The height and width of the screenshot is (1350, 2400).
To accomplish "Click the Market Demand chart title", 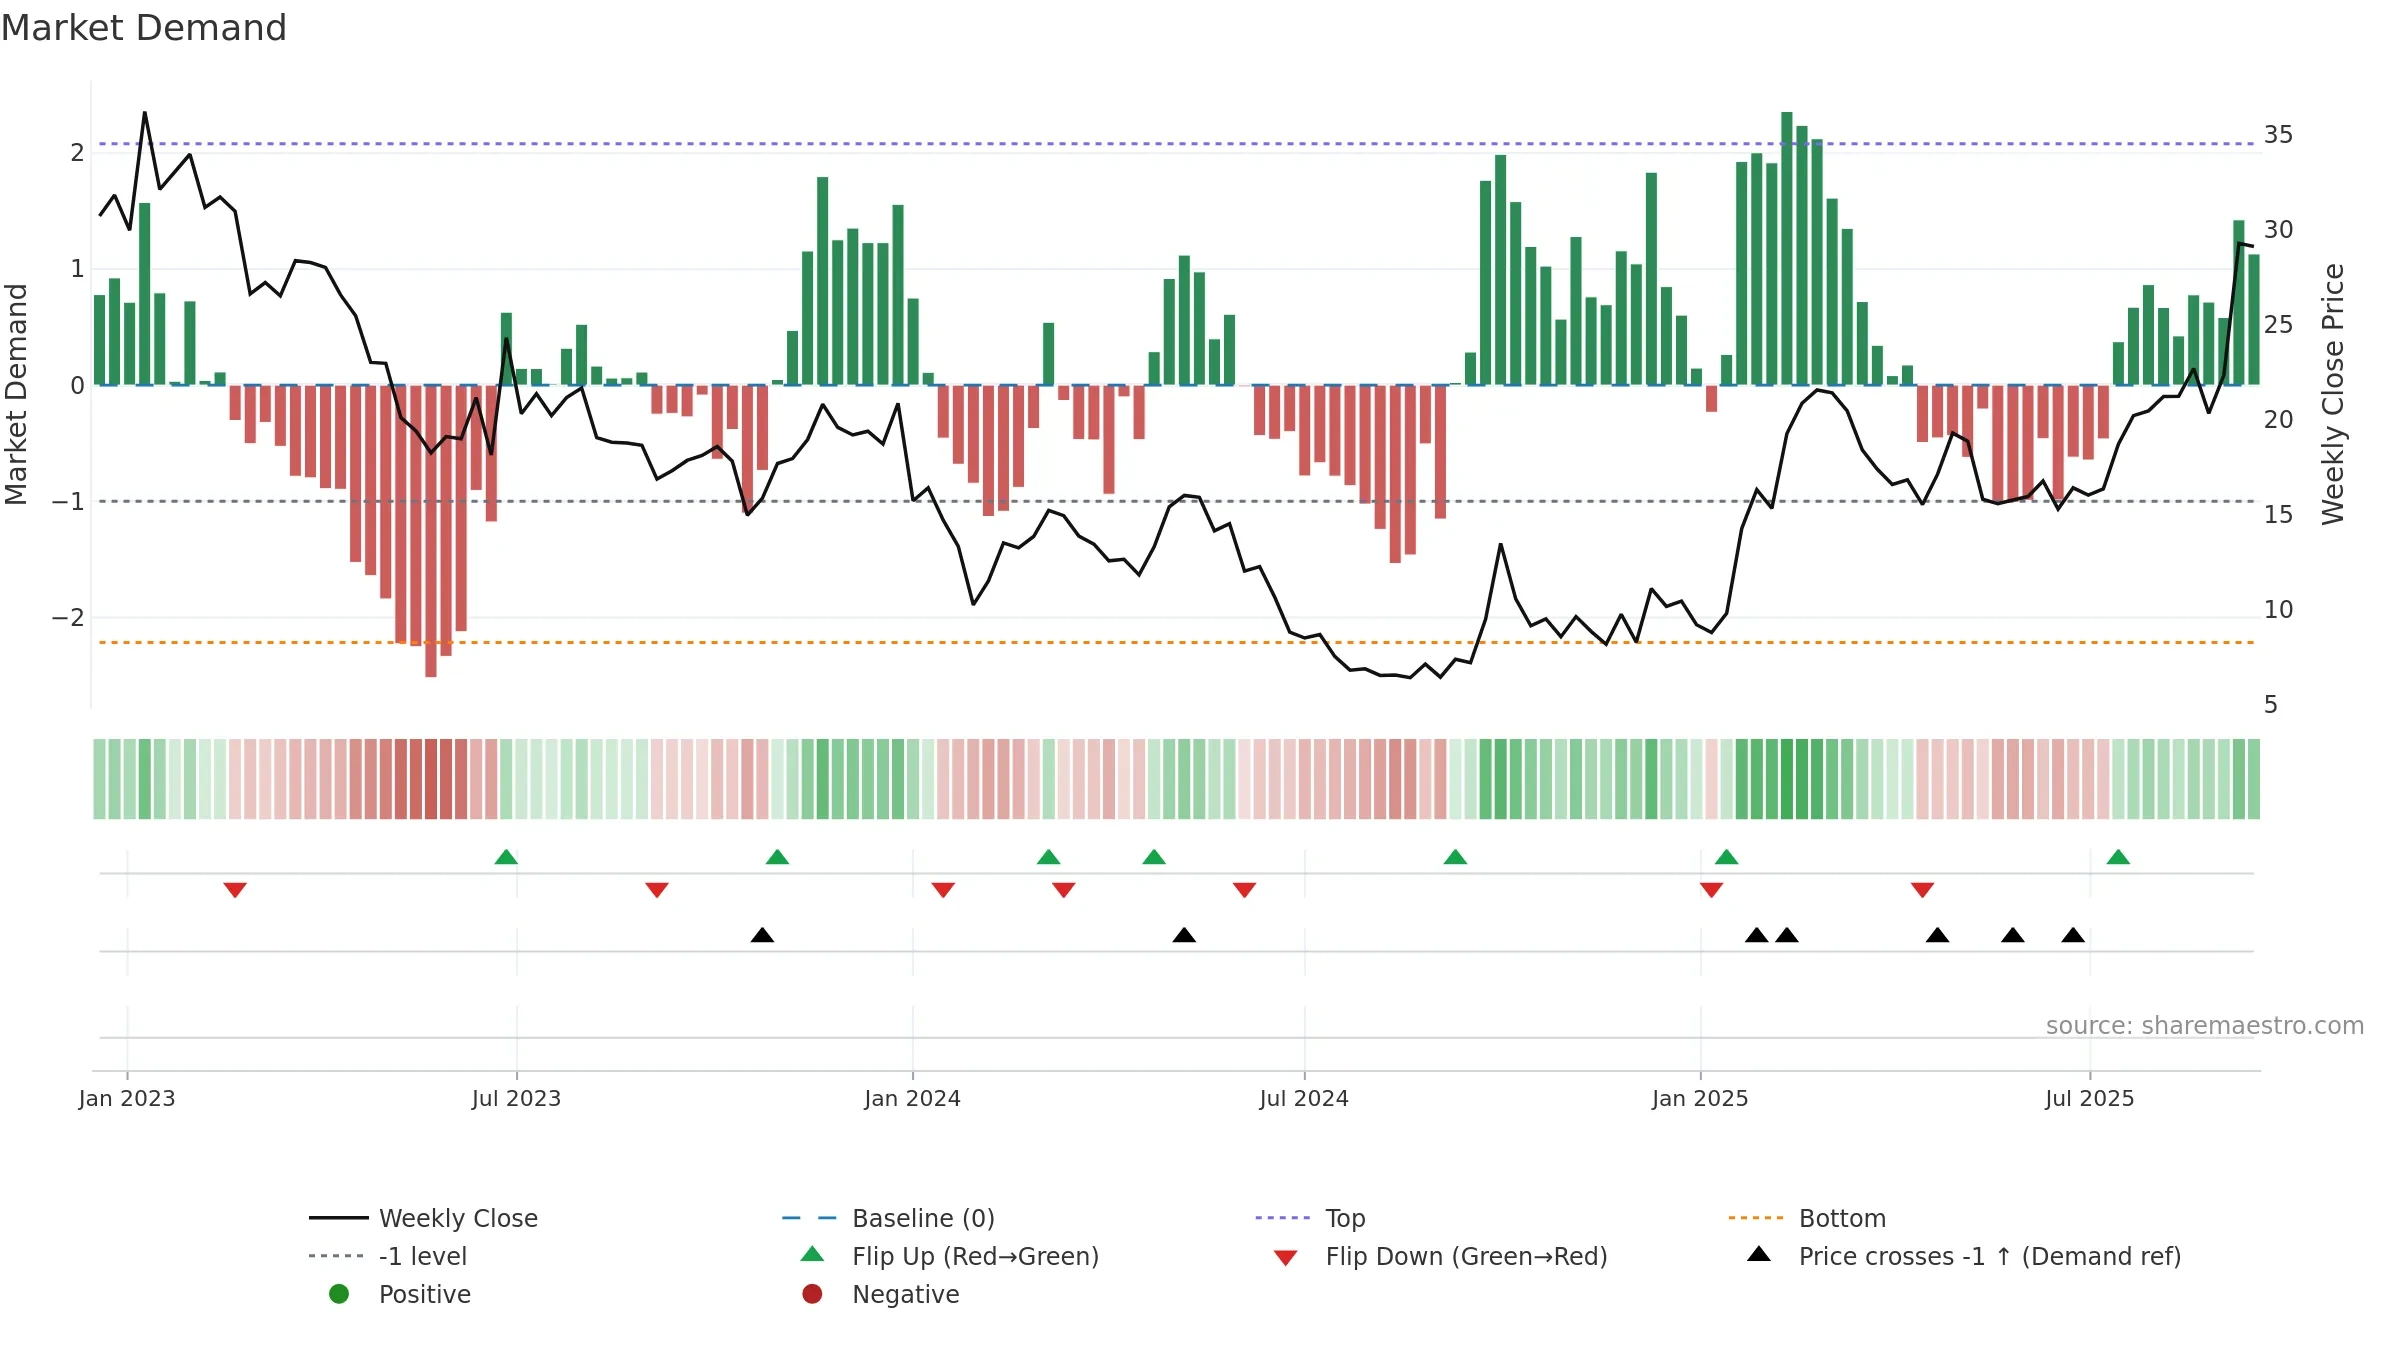I will pos(144,28).
